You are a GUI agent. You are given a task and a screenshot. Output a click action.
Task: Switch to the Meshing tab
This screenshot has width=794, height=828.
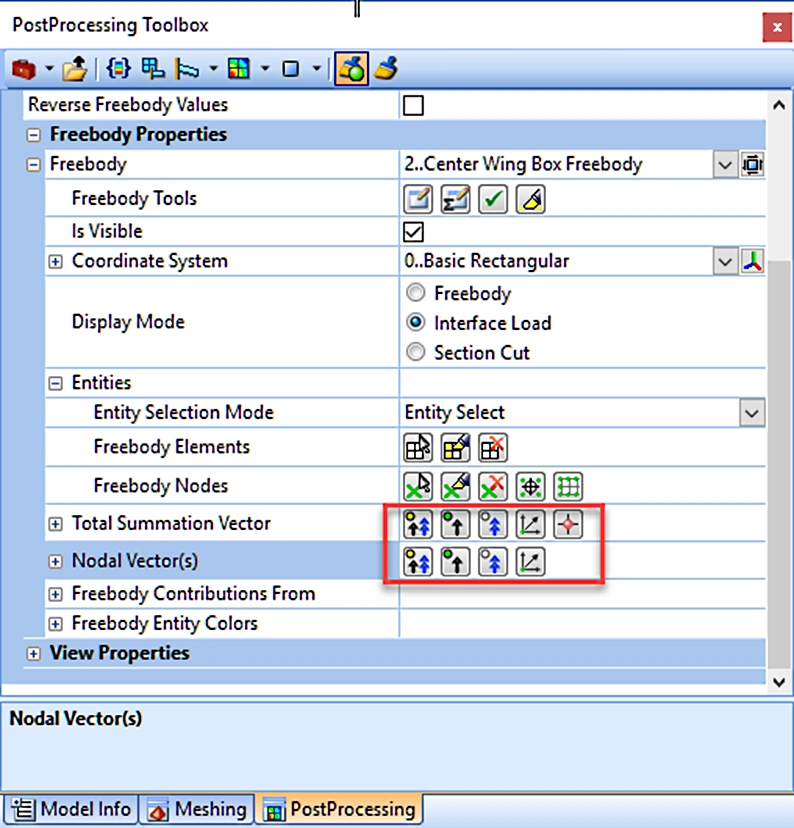tap(197, 809)
